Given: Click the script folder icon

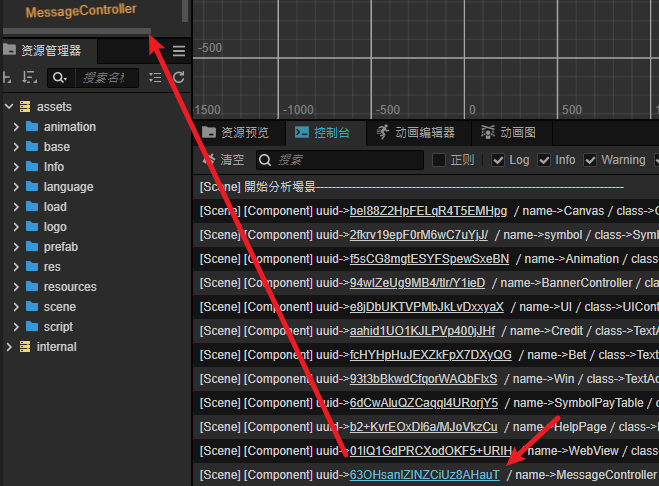Looking at the screenshot, I should [32, 327].
